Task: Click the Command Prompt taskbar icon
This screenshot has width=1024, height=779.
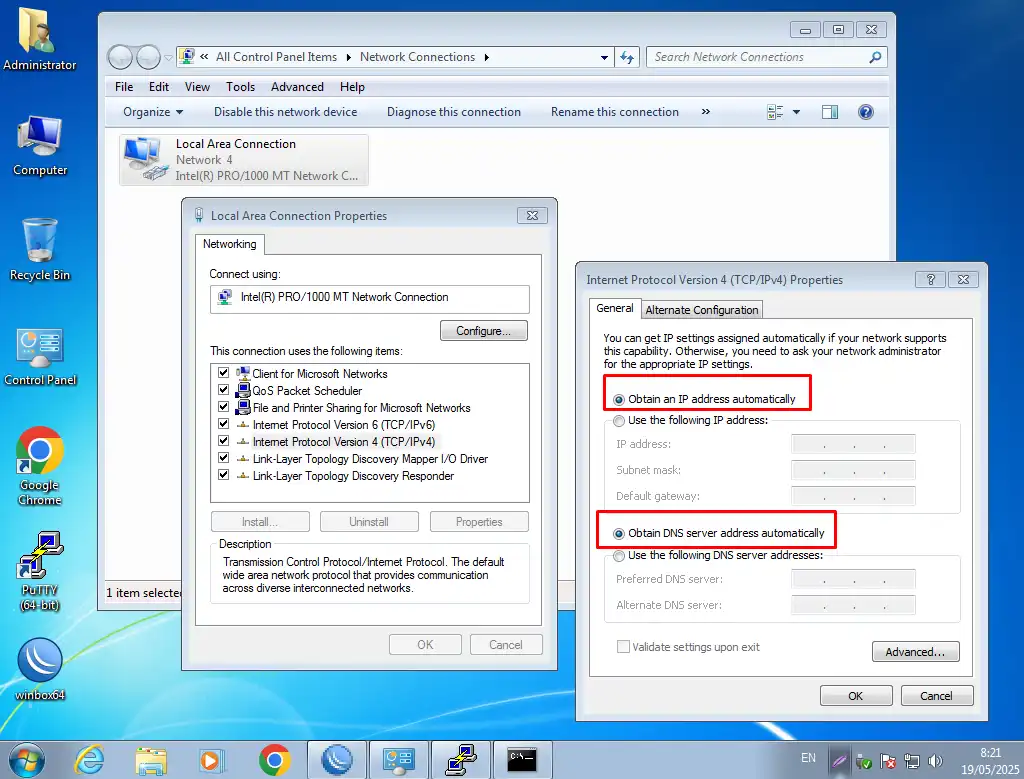Action: coord(522,760)
